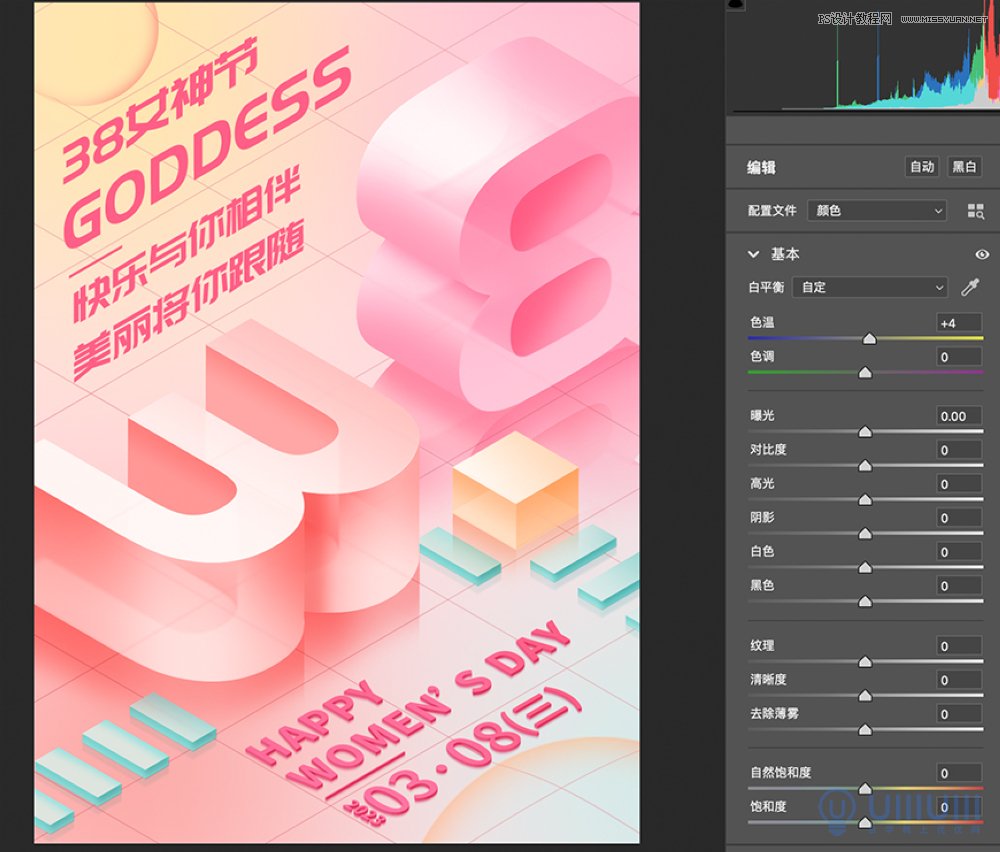Click the 黑白 button
Viewport: 1000px width, 852px height.
coord(964,167)
